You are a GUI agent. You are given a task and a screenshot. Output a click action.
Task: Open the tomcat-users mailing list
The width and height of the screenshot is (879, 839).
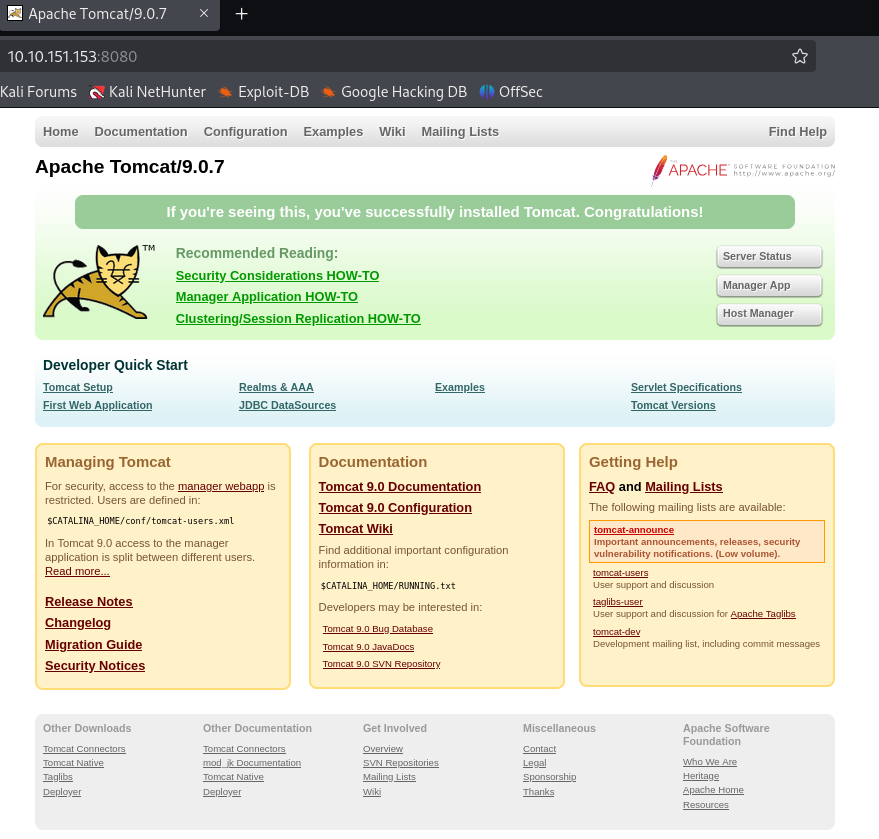coord(621,573)
